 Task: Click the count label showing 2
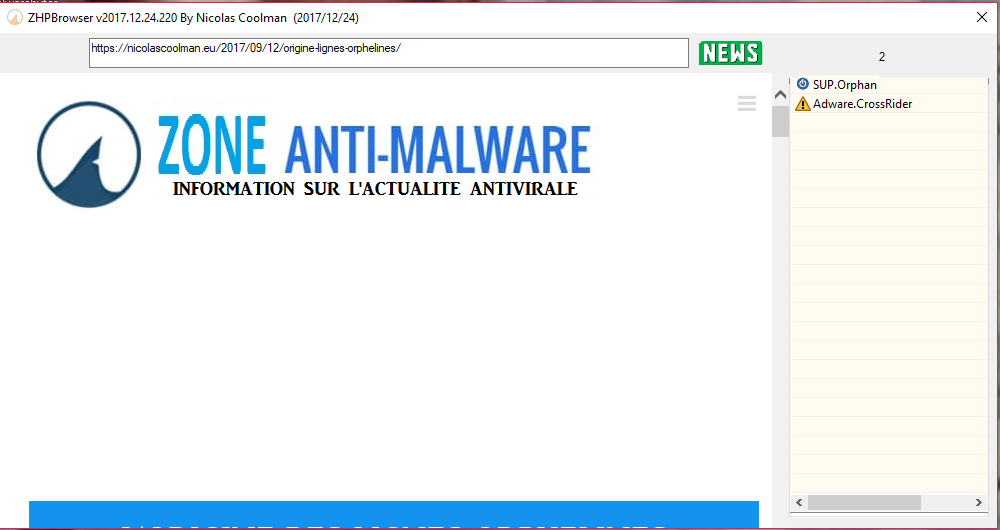(x=882, y=57)
